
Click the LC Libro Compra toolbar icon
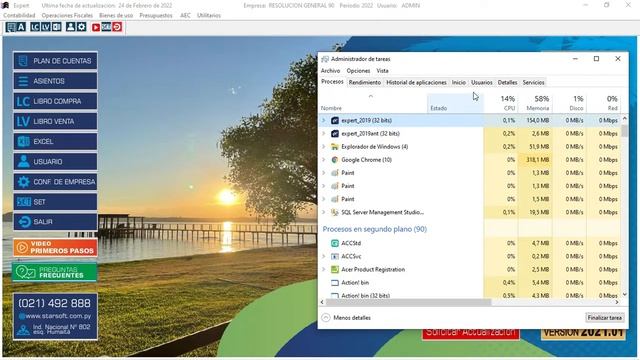[x=35, y=27]
